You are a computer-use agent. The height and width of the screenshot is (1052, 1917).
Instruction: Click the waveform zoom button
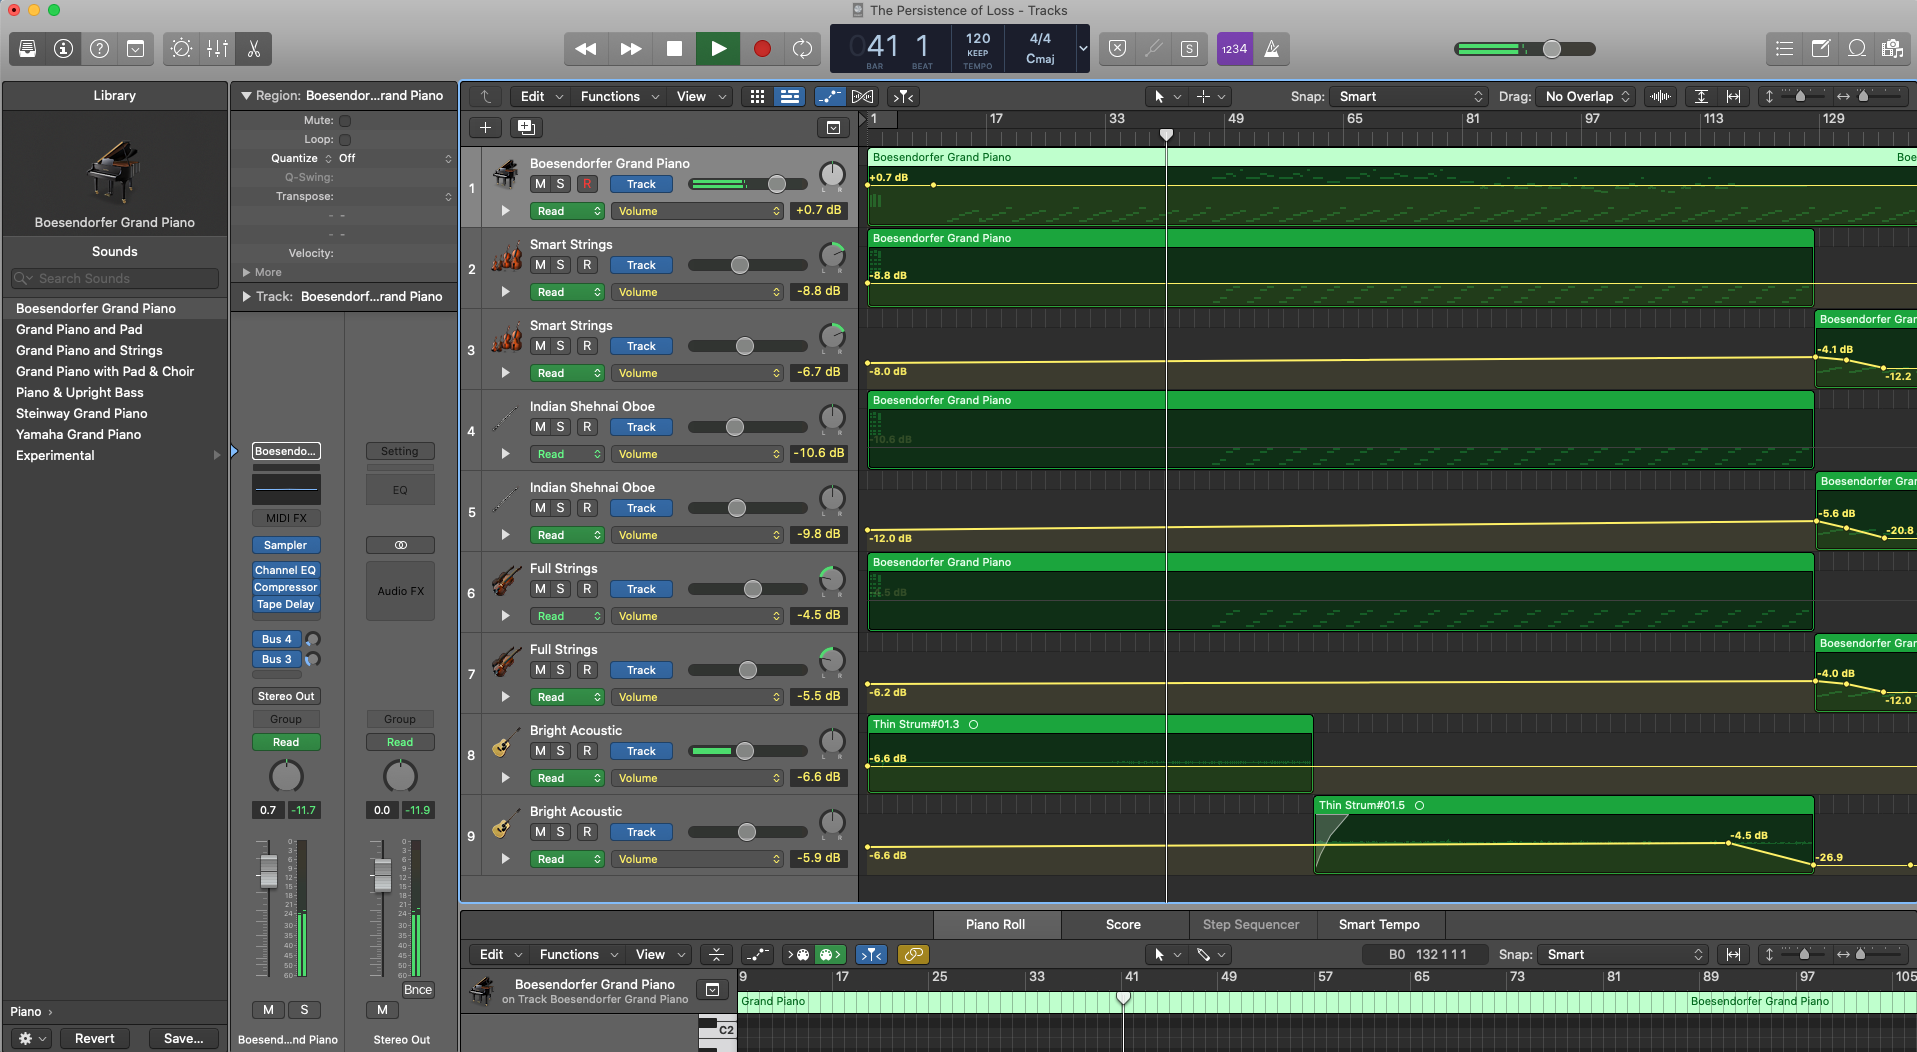1660,96
